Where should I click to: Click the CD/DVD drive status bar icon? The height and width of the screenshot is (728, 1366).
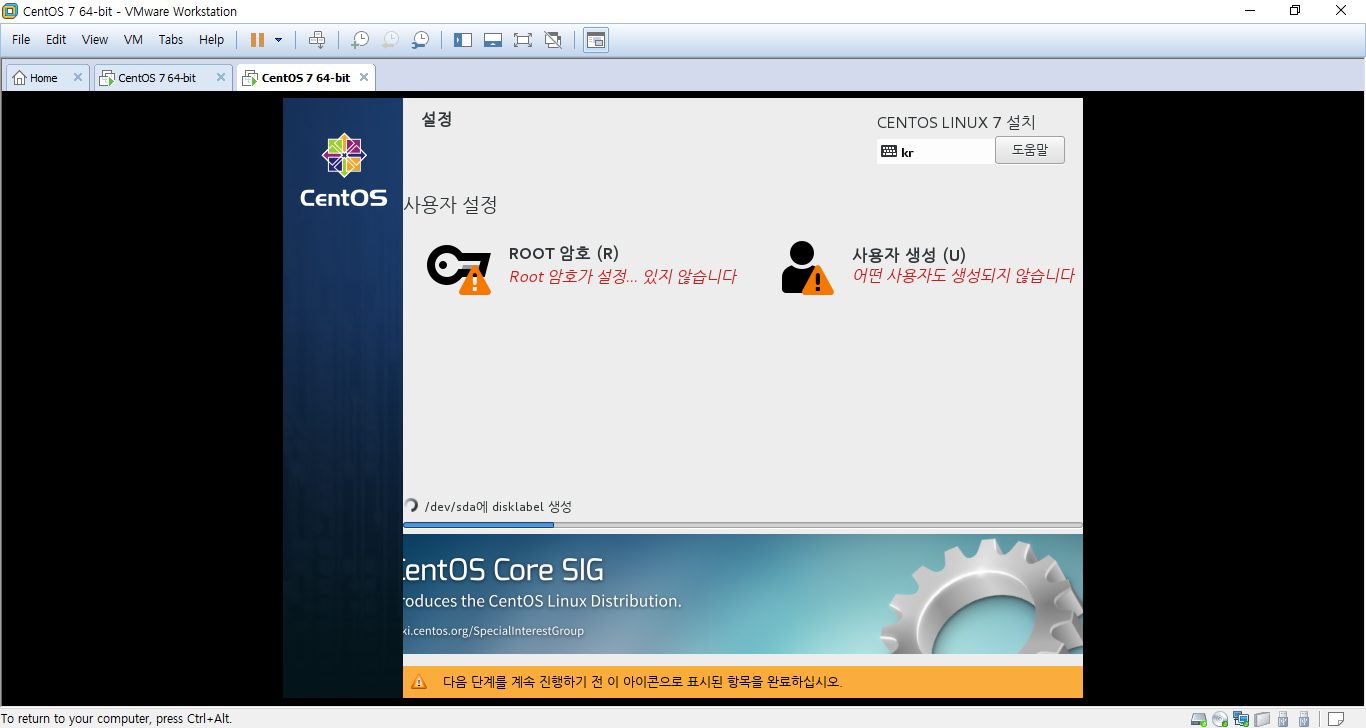(x=1220, y=719)
